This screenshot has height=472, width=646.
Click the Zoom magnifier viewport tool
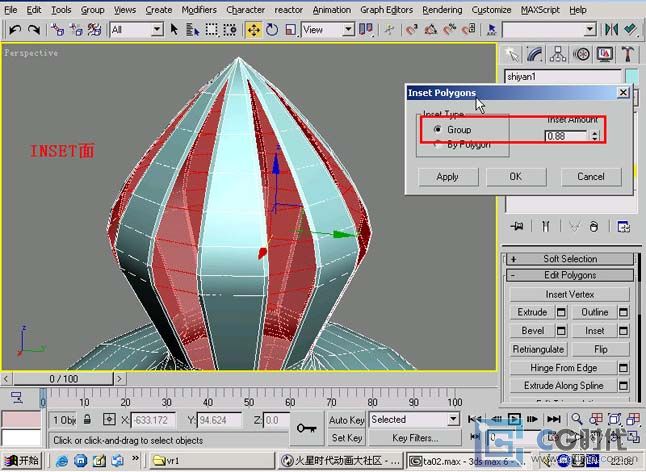[x=577, y=419]
